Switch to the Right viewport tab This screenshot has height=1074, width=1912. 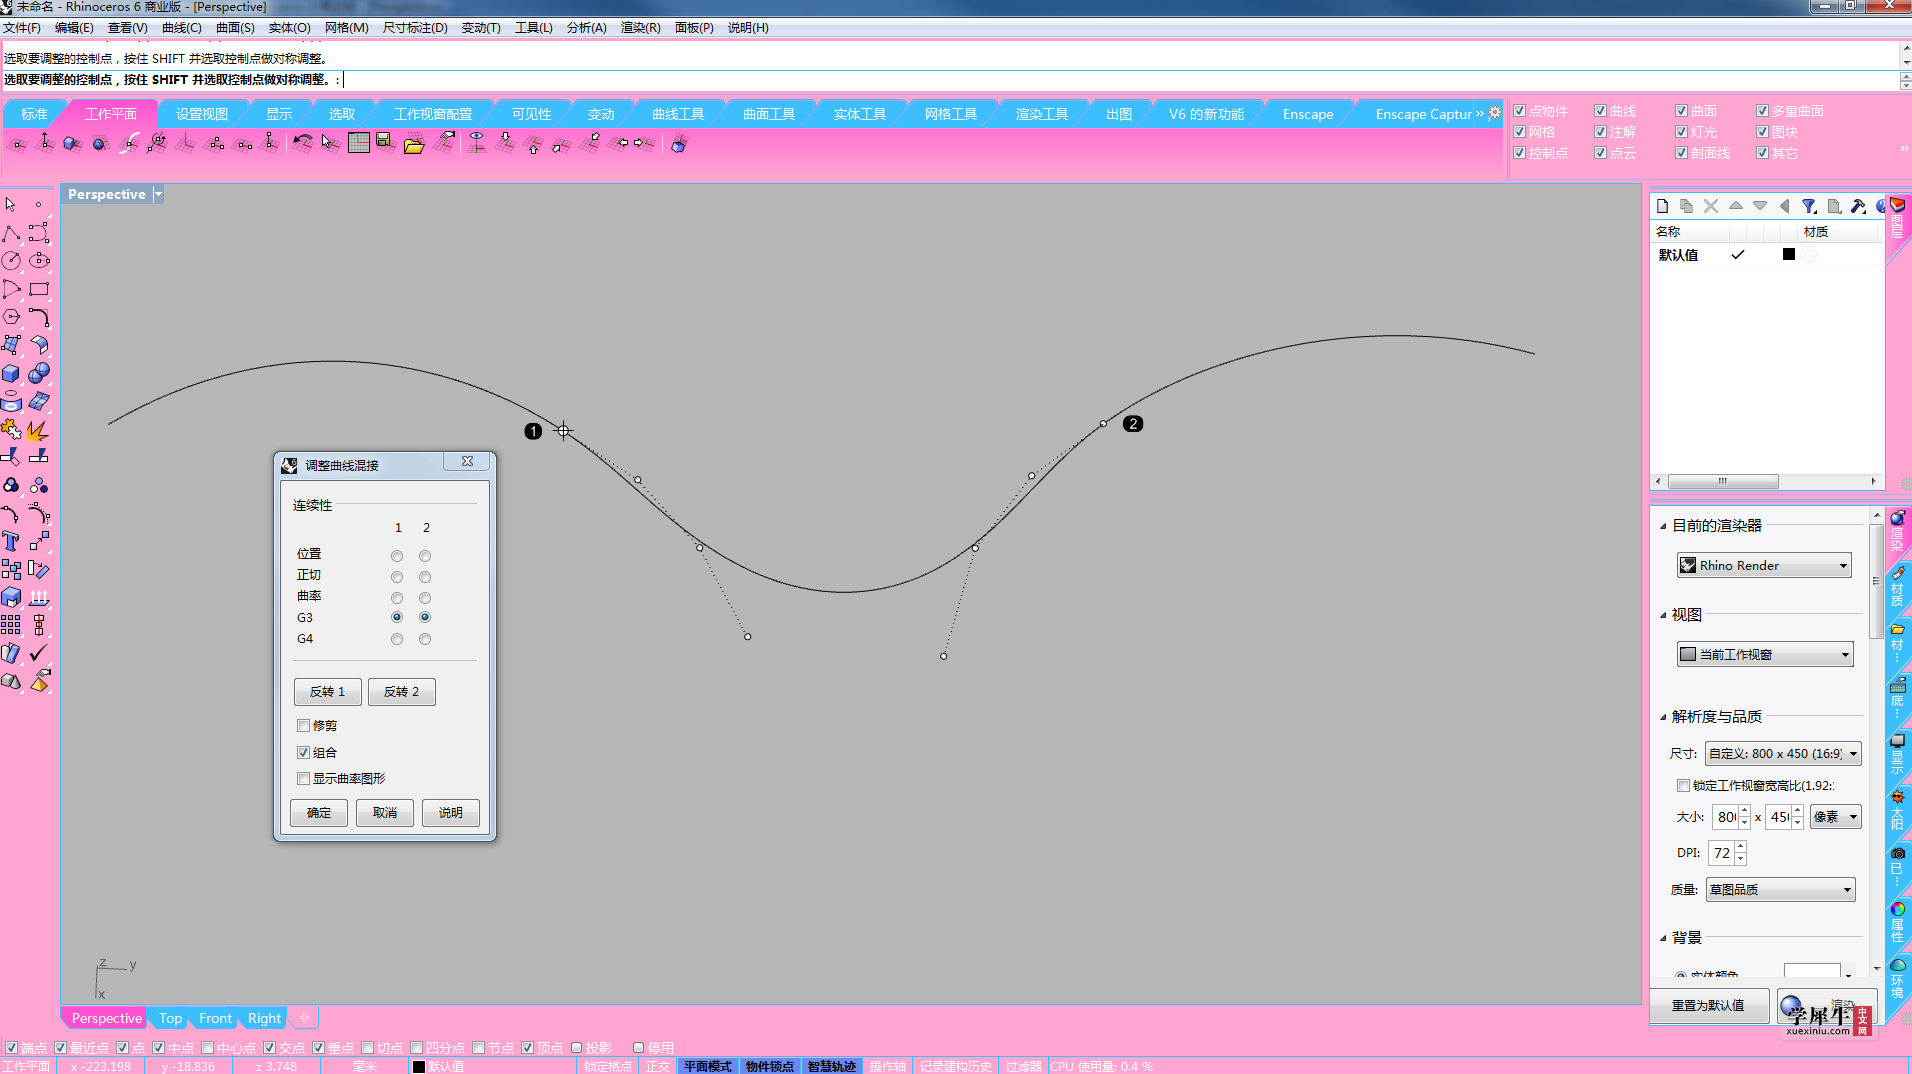[264, 1018]
